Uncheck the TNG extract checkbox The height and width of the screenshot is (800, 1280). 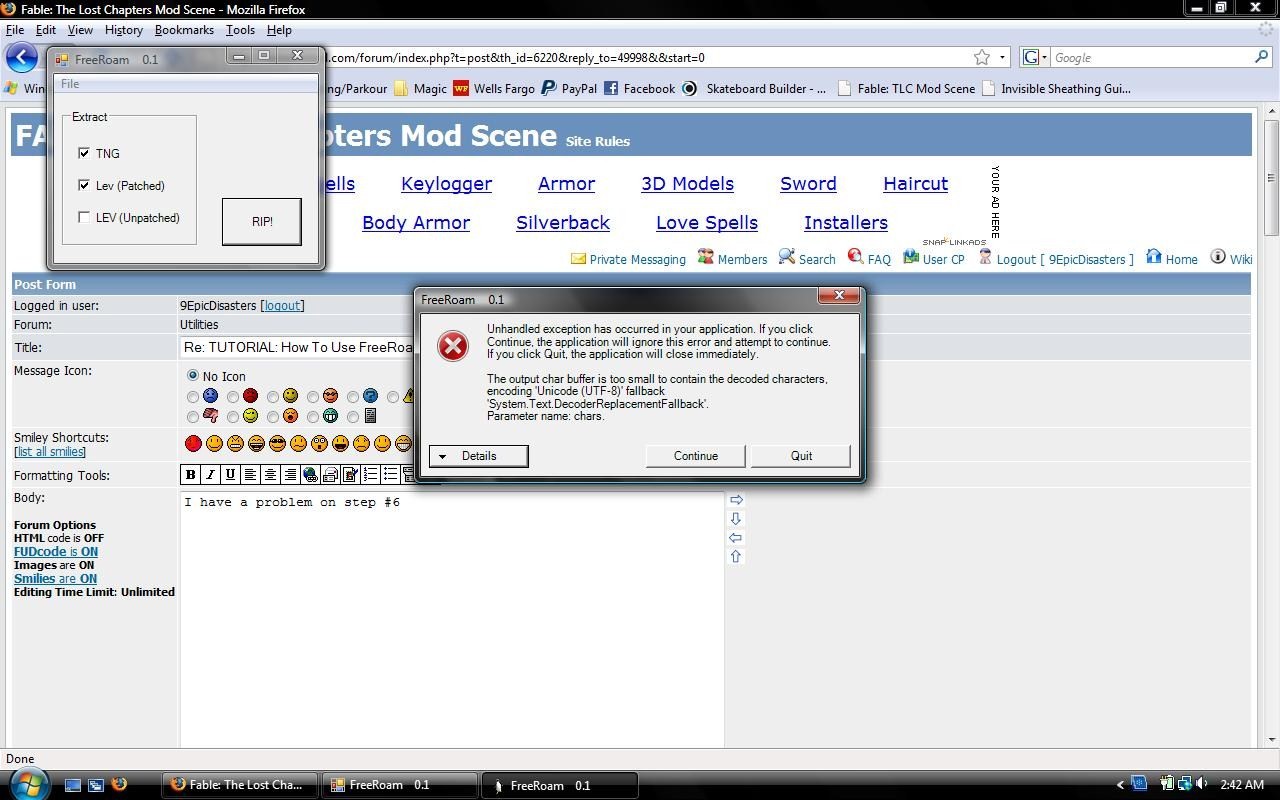point(84,153)
